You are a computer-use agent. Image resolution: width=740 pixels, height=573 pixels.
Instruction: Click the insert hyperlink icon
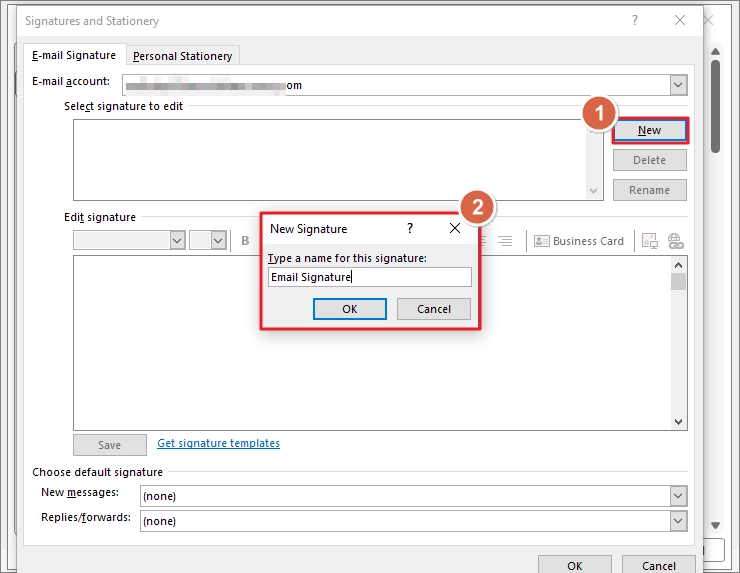point(676,241)
